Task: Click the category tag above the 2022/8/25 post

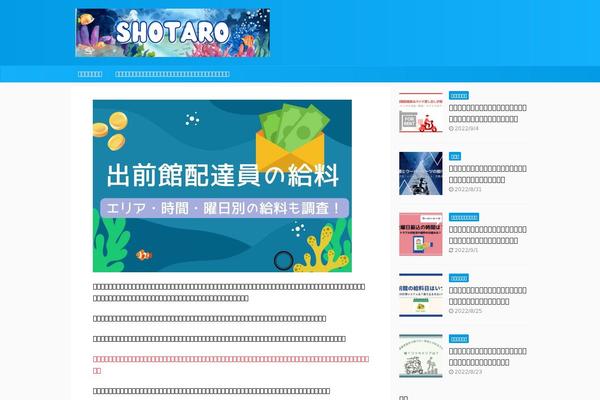Action: coord(459,278)
